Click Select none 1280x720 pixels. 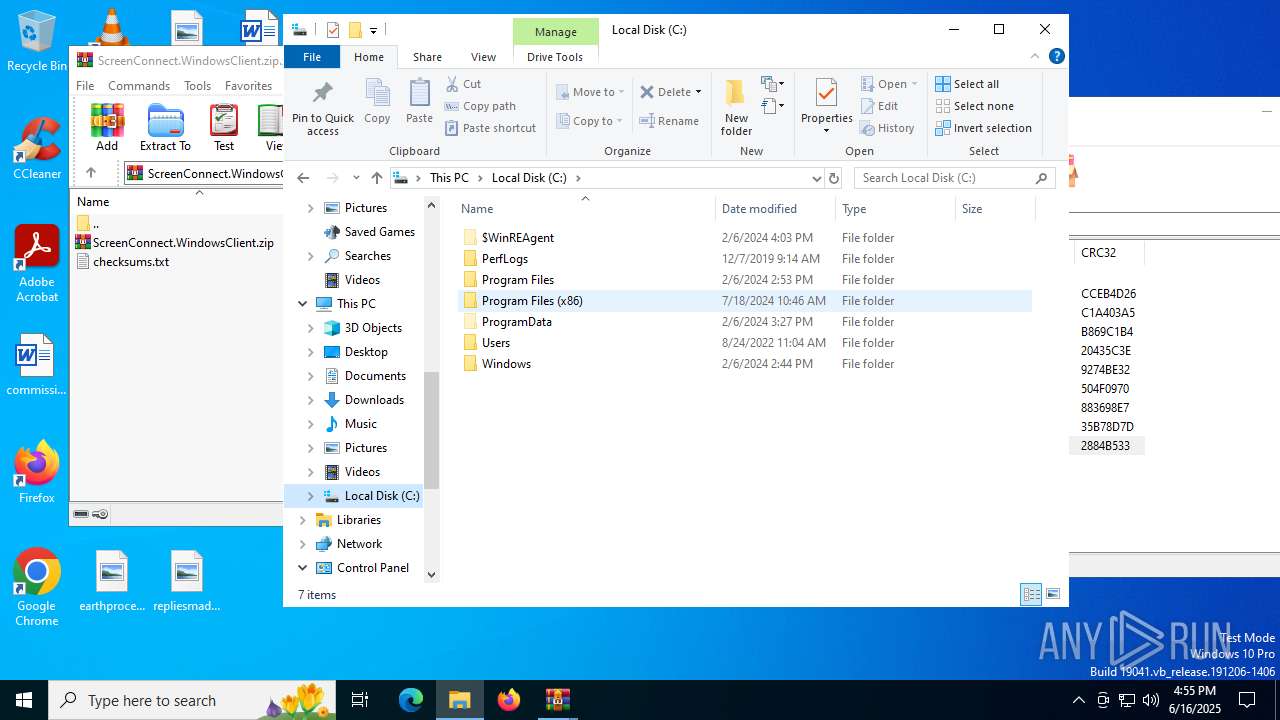[x=974, y=106]
